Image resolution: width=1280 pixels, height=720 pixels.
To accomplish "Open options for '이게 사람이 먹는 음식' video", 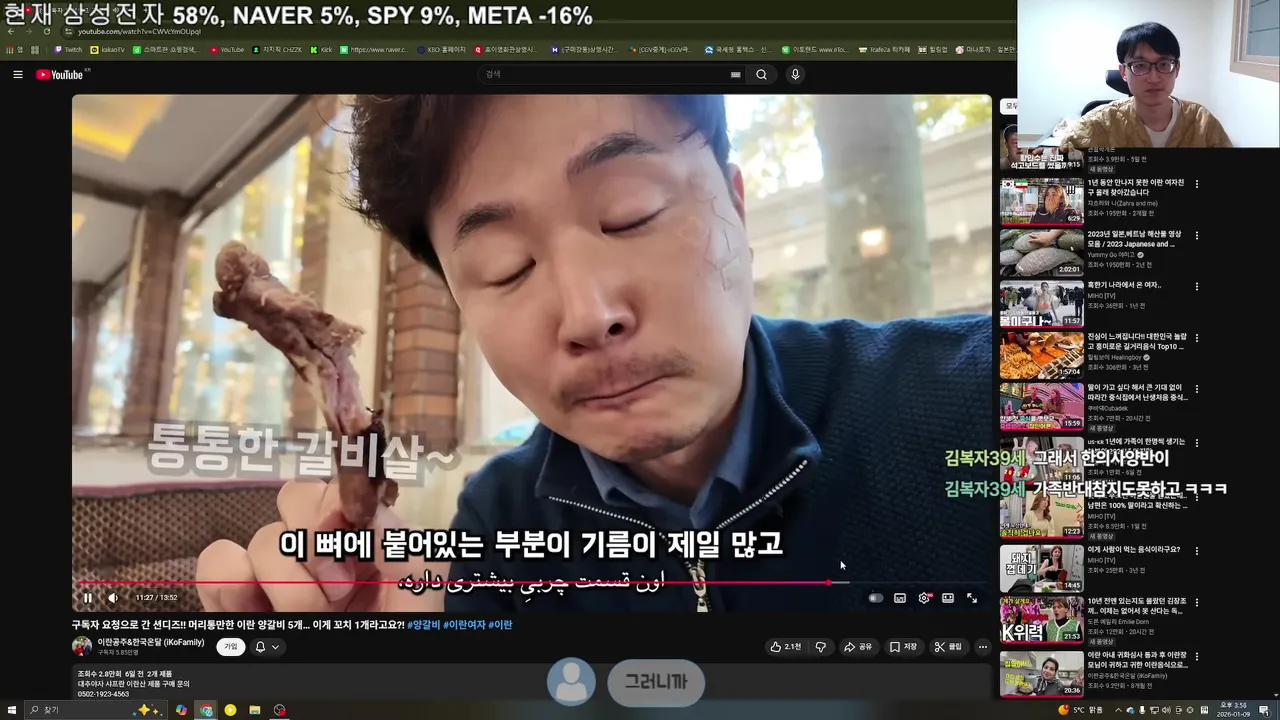I will (1196, 550).
